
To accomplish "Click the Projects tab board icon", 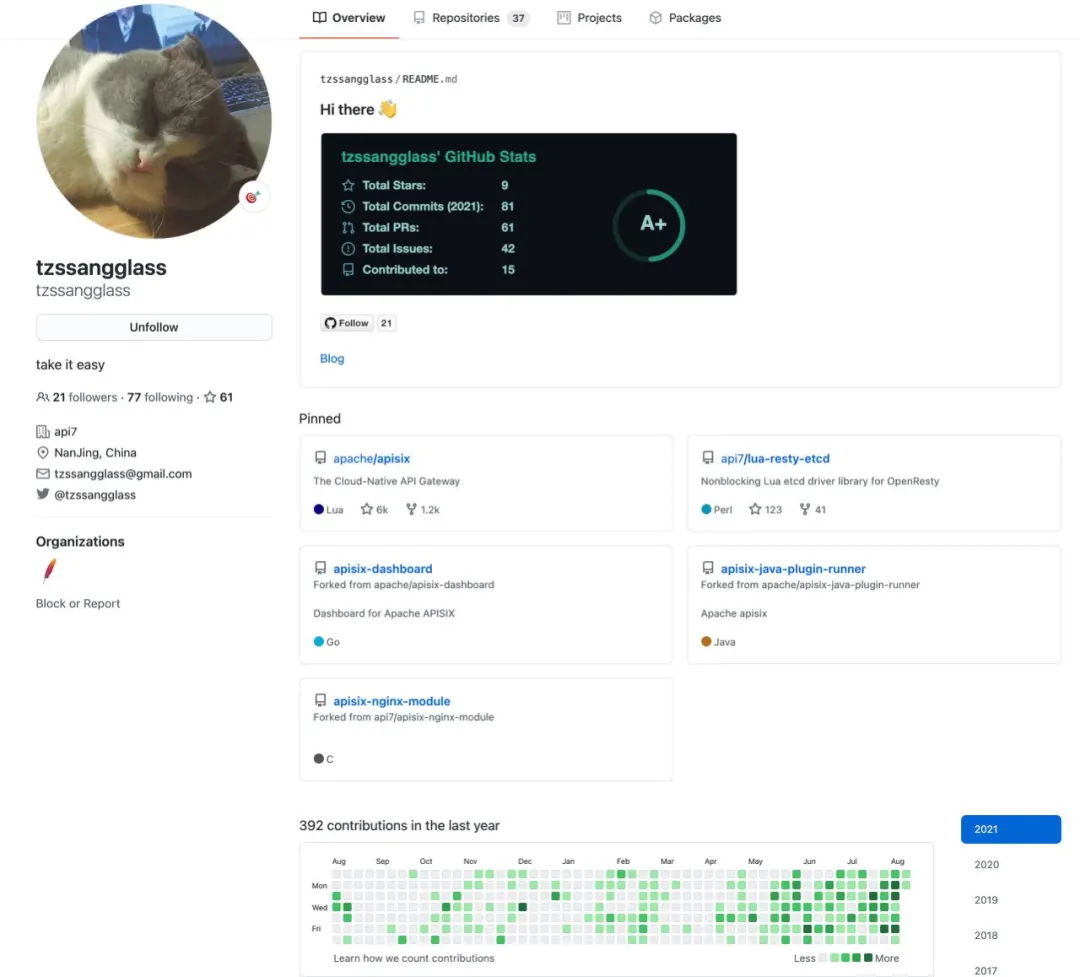I will point(563,18).
